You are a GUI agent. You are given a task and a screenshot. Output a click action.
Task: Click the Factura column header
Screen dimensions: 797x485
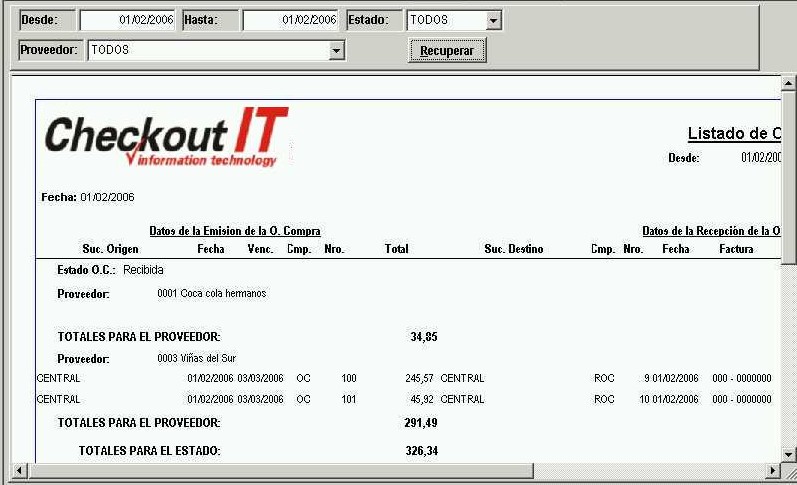pyautogui.click(x=736, y=249)
